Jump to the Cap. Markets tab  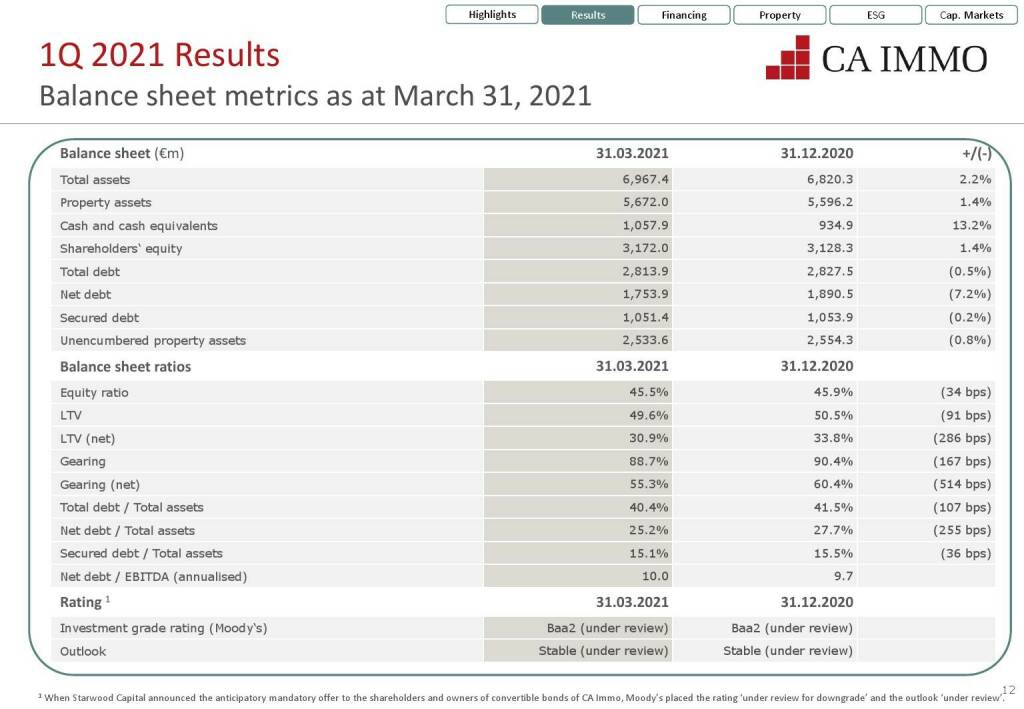point(971,15)
